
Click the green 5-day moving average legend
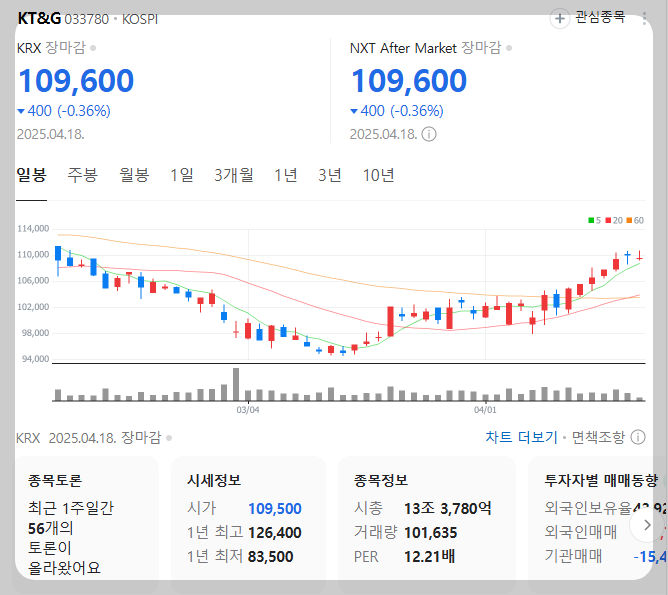[594, 220]
